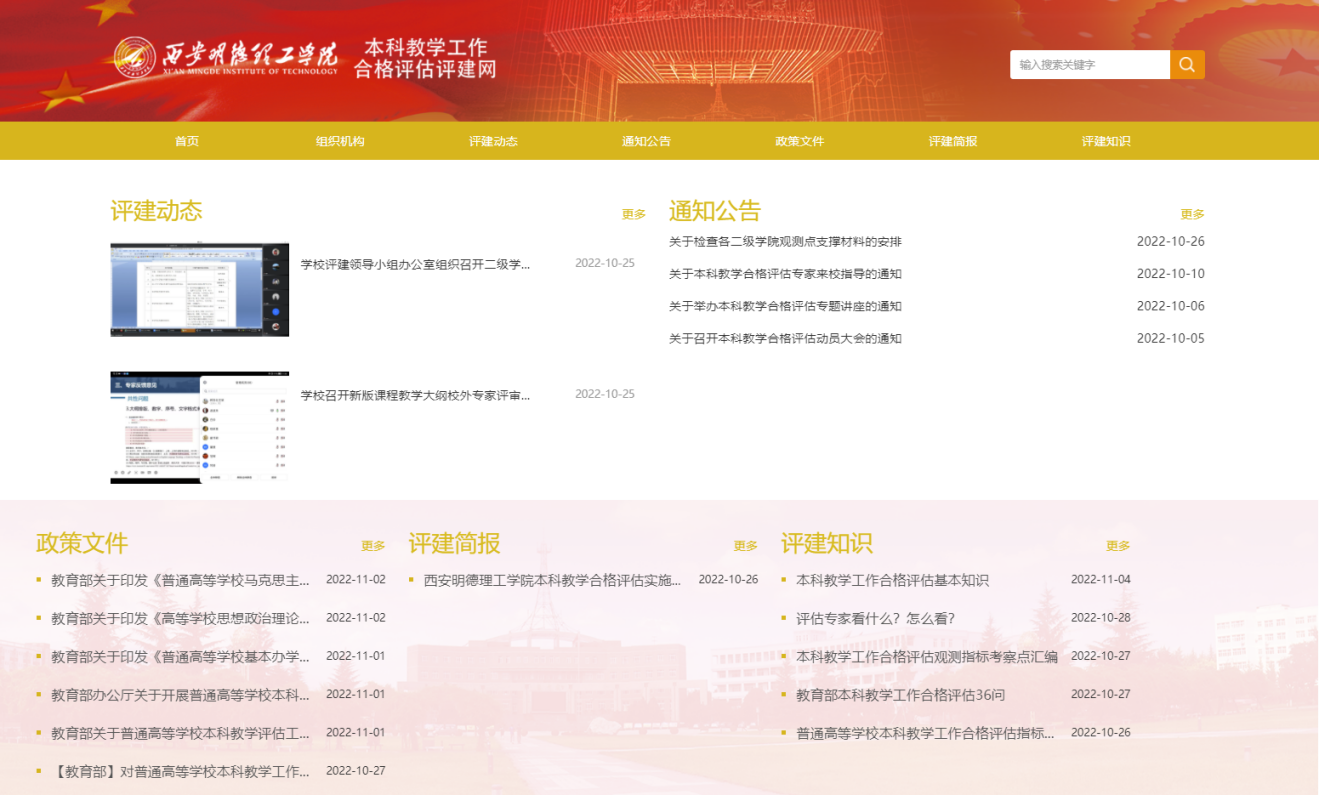The height and width of the screenshot is (795, 1319).
Task: Open 教育部本科教学工作合格评估36问 article
Action: point(900,694)
